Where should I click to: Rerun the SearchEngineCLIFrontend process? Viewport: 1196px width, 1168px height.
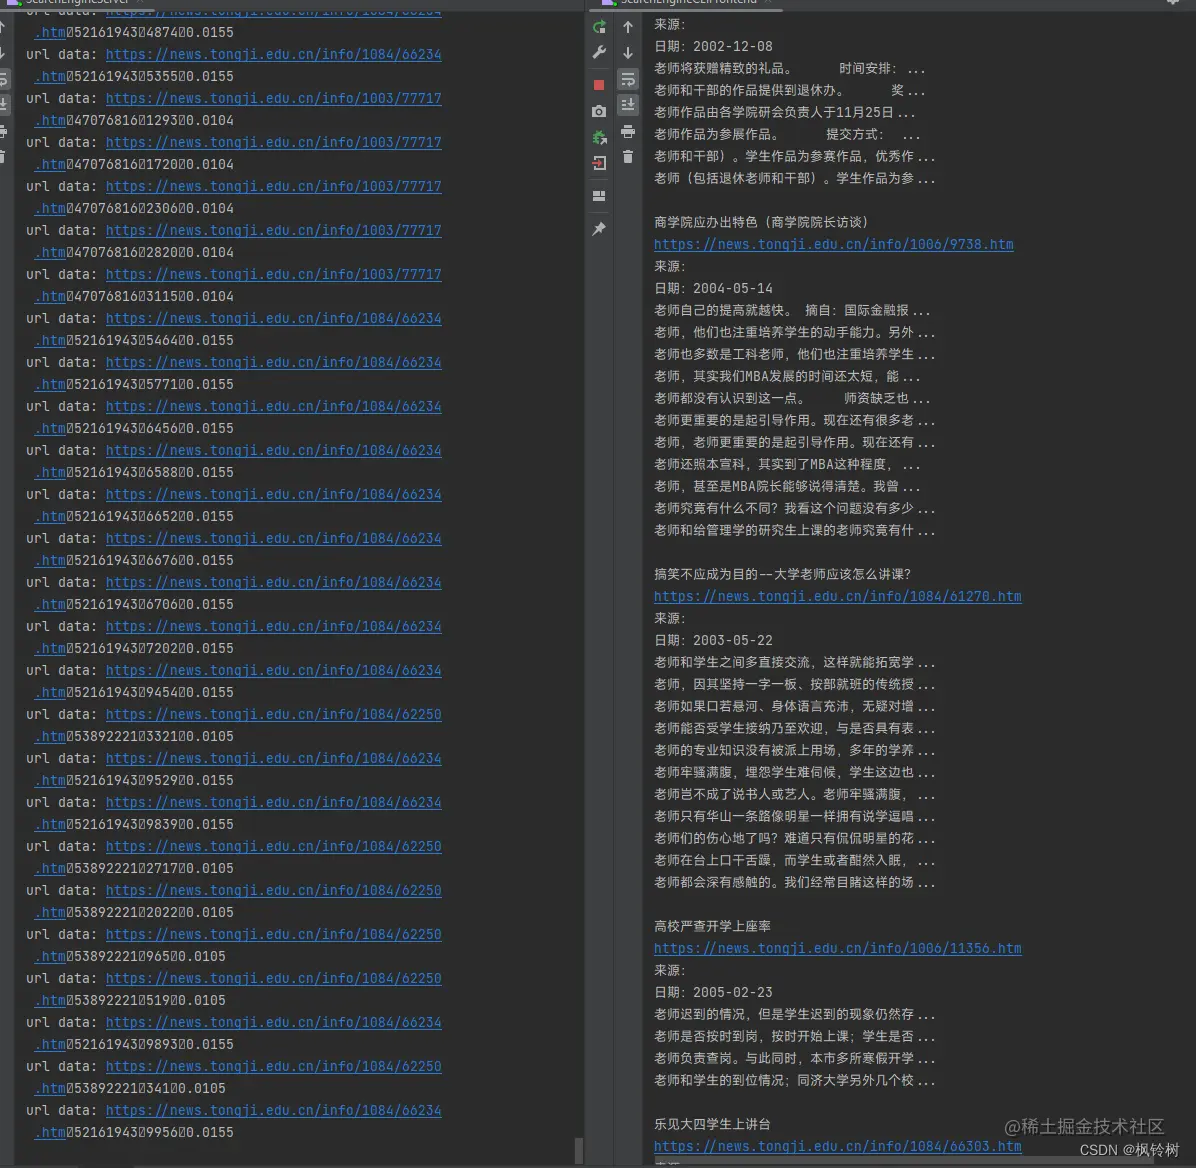599,27
